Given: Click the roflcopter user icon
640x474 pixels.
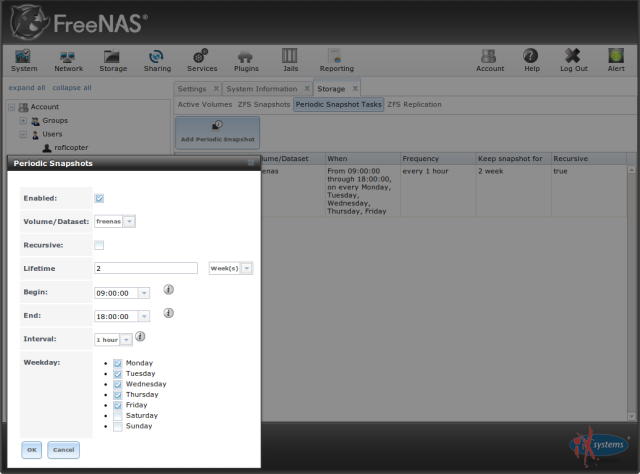Looking at the screenshot, I should pos(47,148).
